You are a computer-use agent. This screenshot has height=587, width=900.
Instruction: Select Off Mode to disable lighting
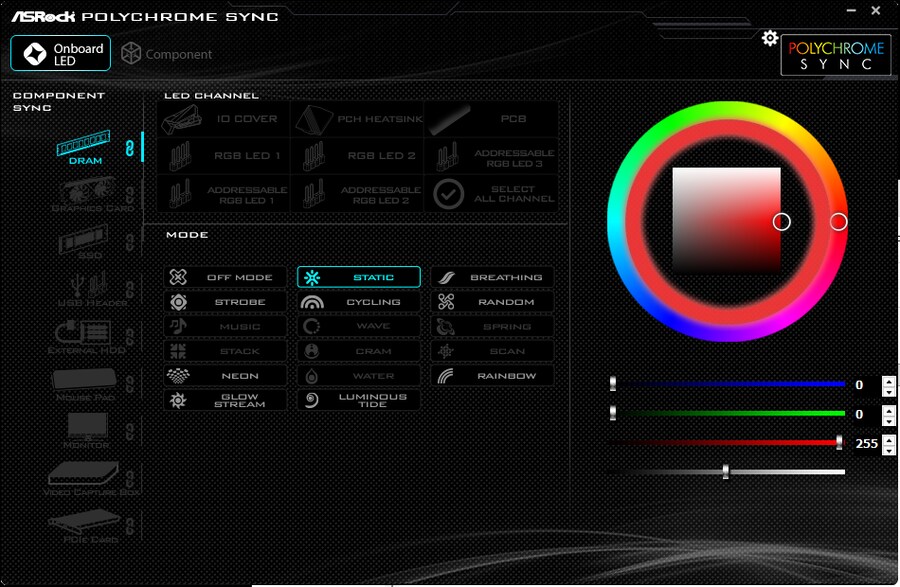[x=225, y=277]
